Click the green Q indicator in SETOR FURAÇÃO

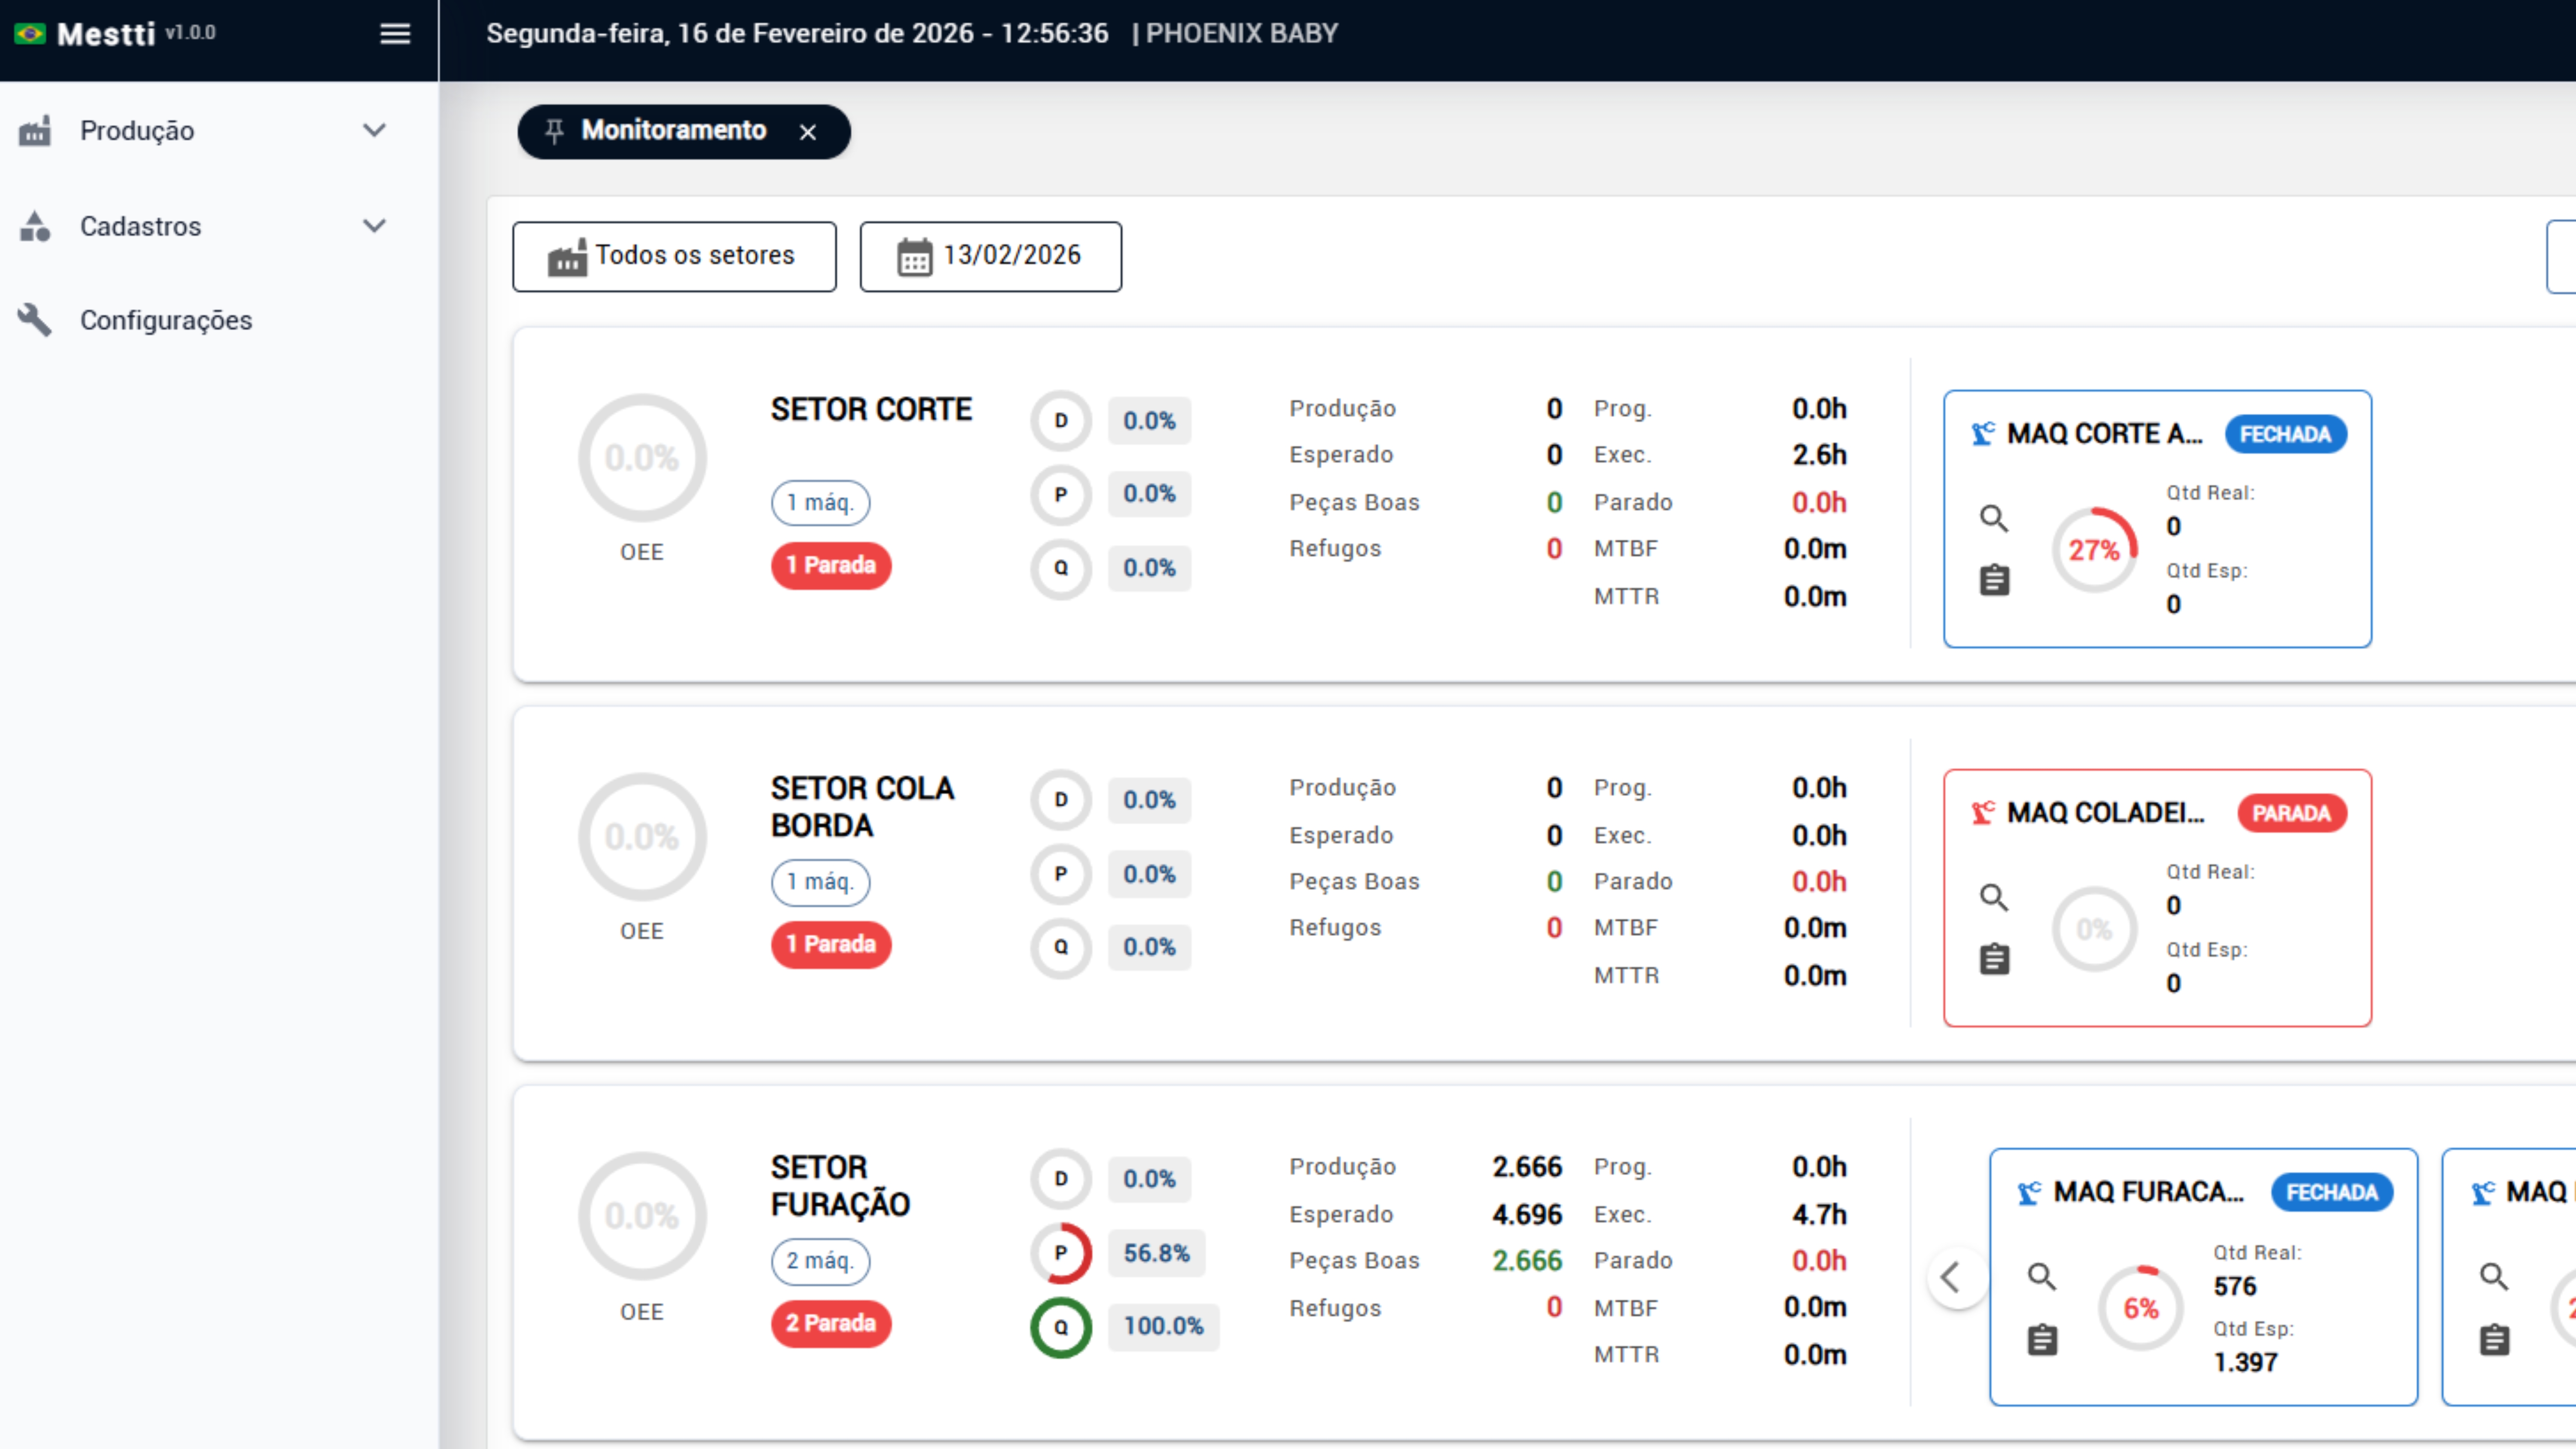point(1061,1327)
